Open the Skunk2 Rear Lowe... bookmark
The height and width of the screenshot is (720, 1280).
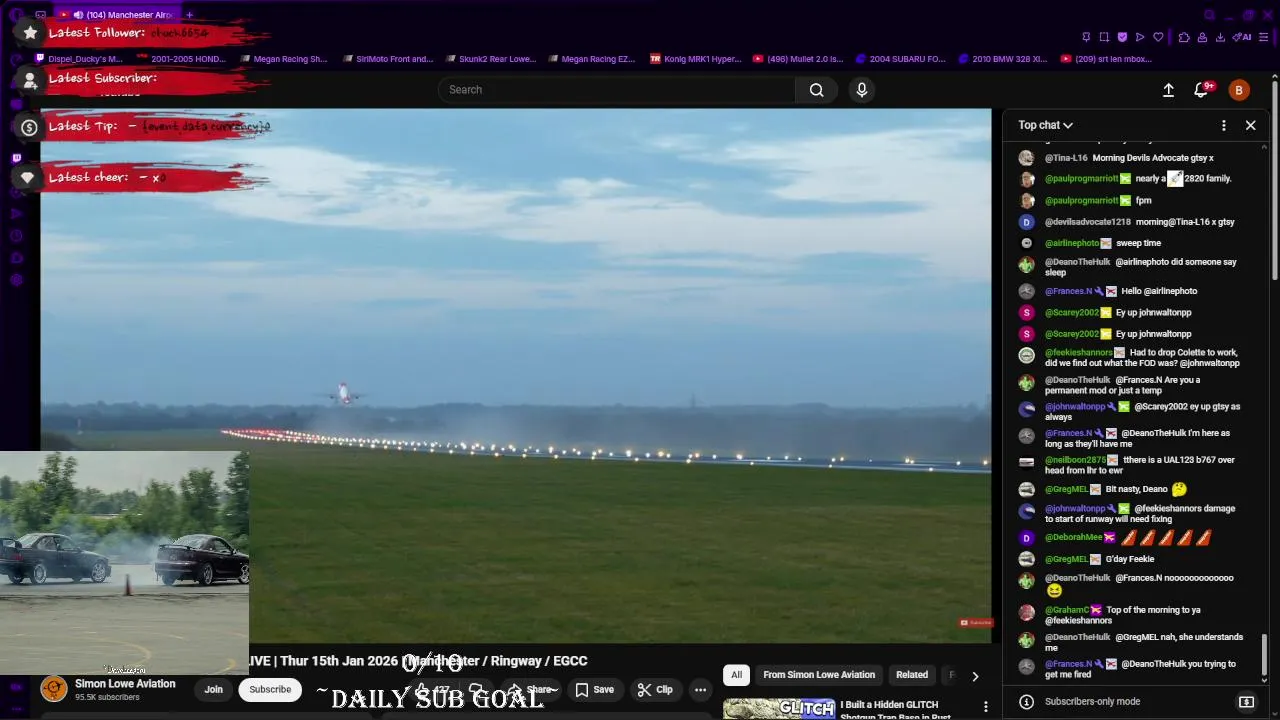coord(490,59)
